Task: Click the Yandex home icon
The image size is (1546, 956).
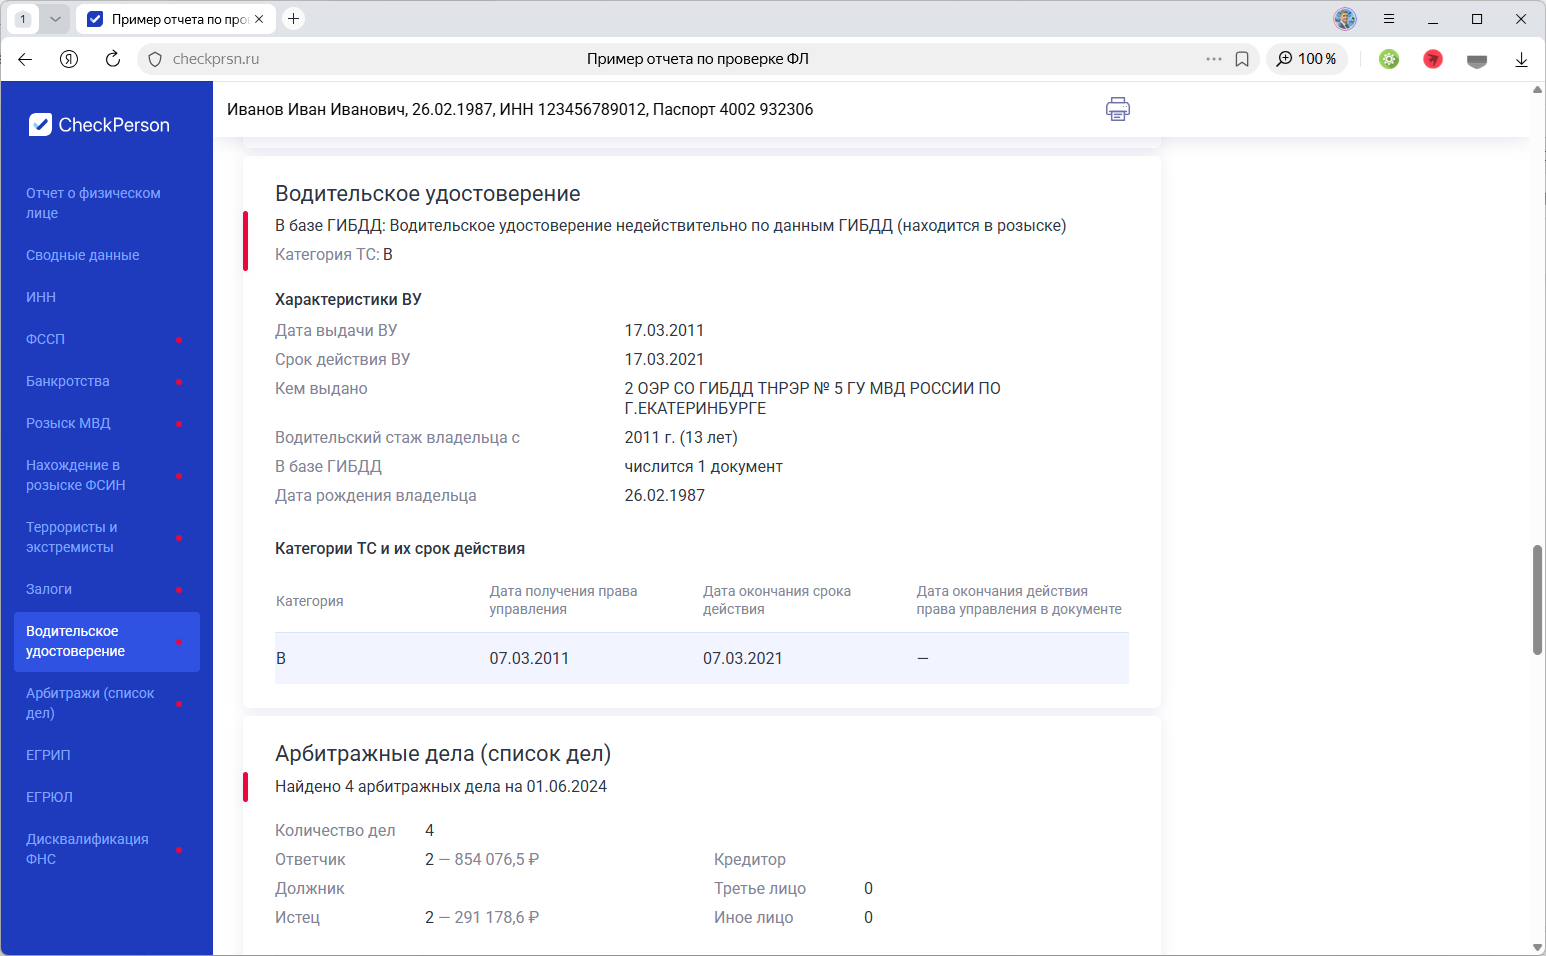Action: coord(69,59)
